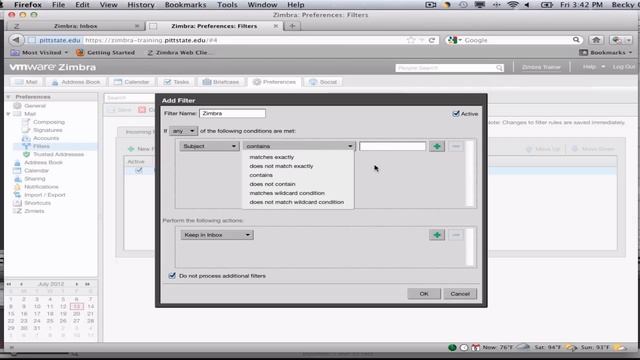Viewport: 640px width, 360px height.
Task: Cancel the Add Filter dialog
Action: 460,294
